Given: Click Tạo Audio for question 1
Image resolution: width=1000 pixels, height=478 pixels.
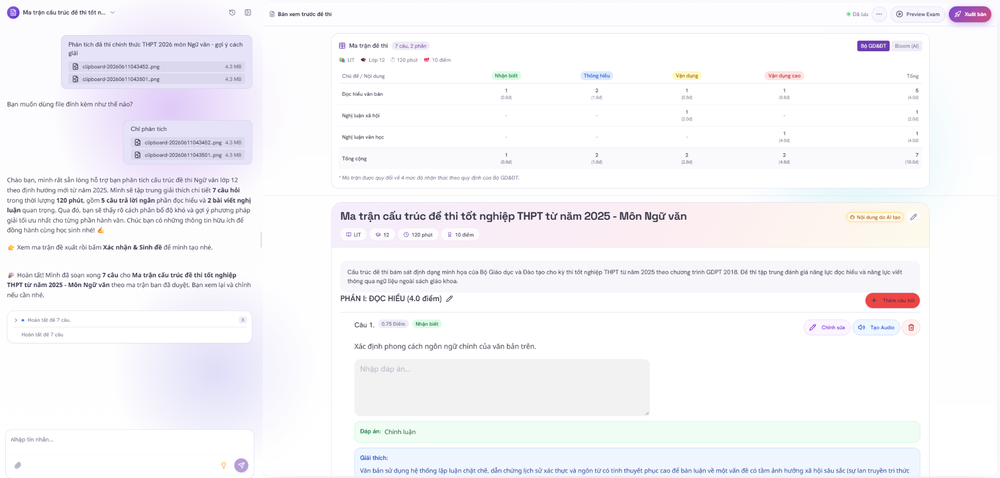Looking at the screenshot, I should pyautogui.click(x=876, y=328).
